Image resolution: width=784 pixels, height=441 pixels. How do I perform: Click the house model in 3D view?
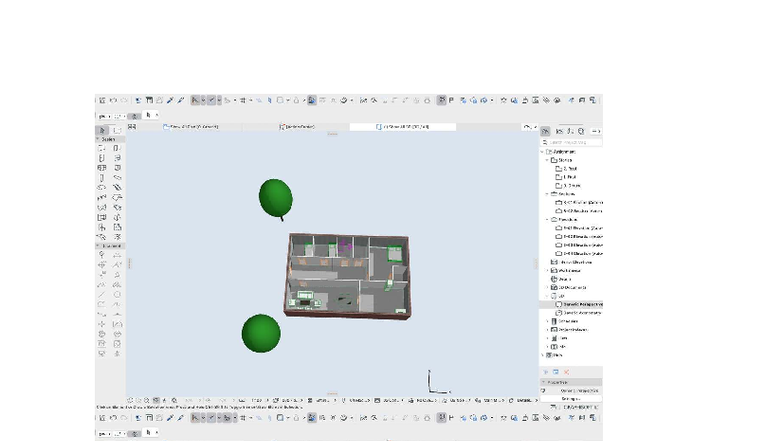(348, 276)
